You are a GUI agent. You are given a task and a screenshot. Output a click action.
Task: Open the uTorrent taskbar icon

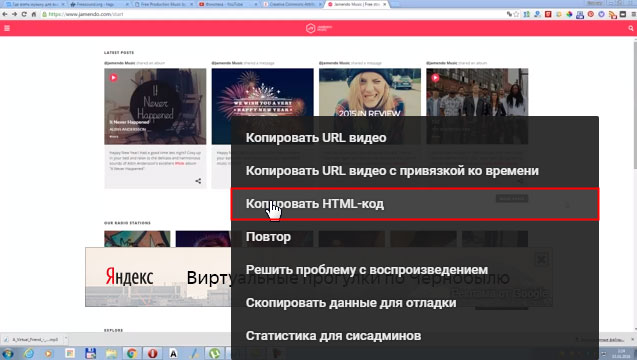[x=214, y=353]
